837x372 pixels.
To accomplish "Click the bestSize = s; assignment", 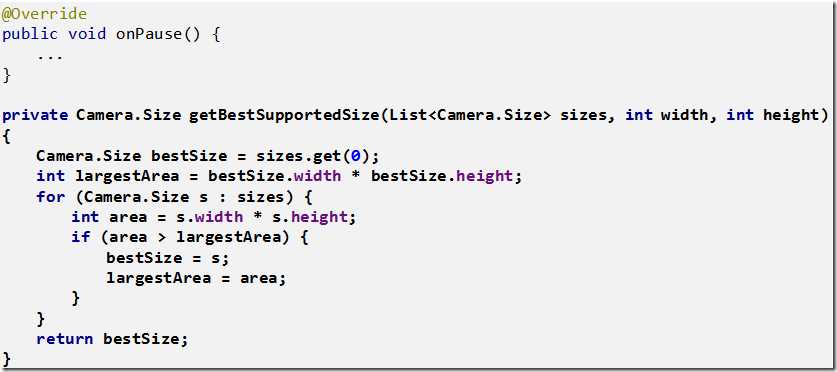I will (x=167, y=258).
